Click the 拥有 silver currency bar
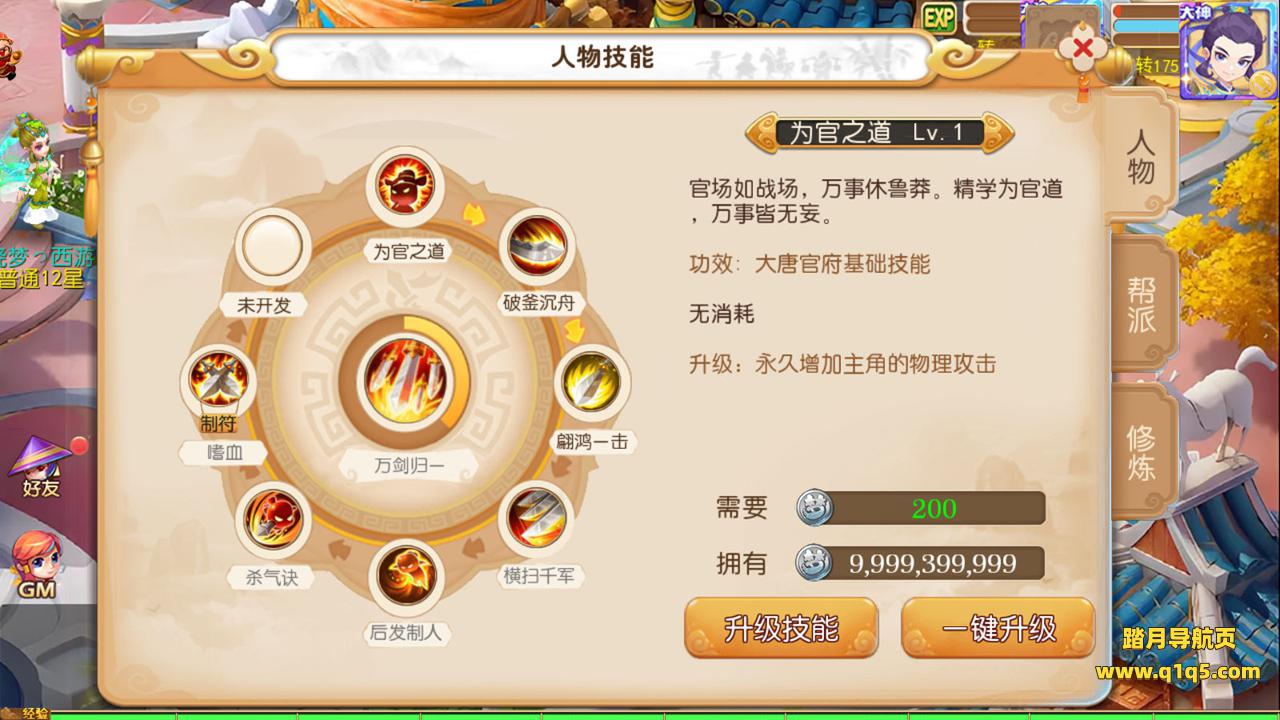Viewport: 1280px width, 720px height. click(x=920, y=563)
